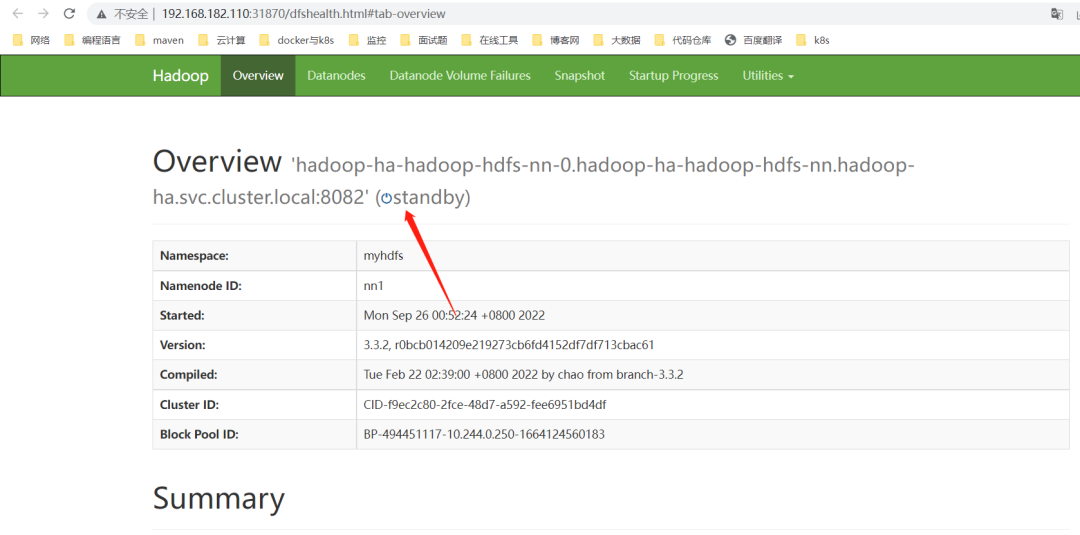The width and height of the screenshot is (1080, 535).
Task: Click the Block Pool ID label
Action: pos(200,434)
